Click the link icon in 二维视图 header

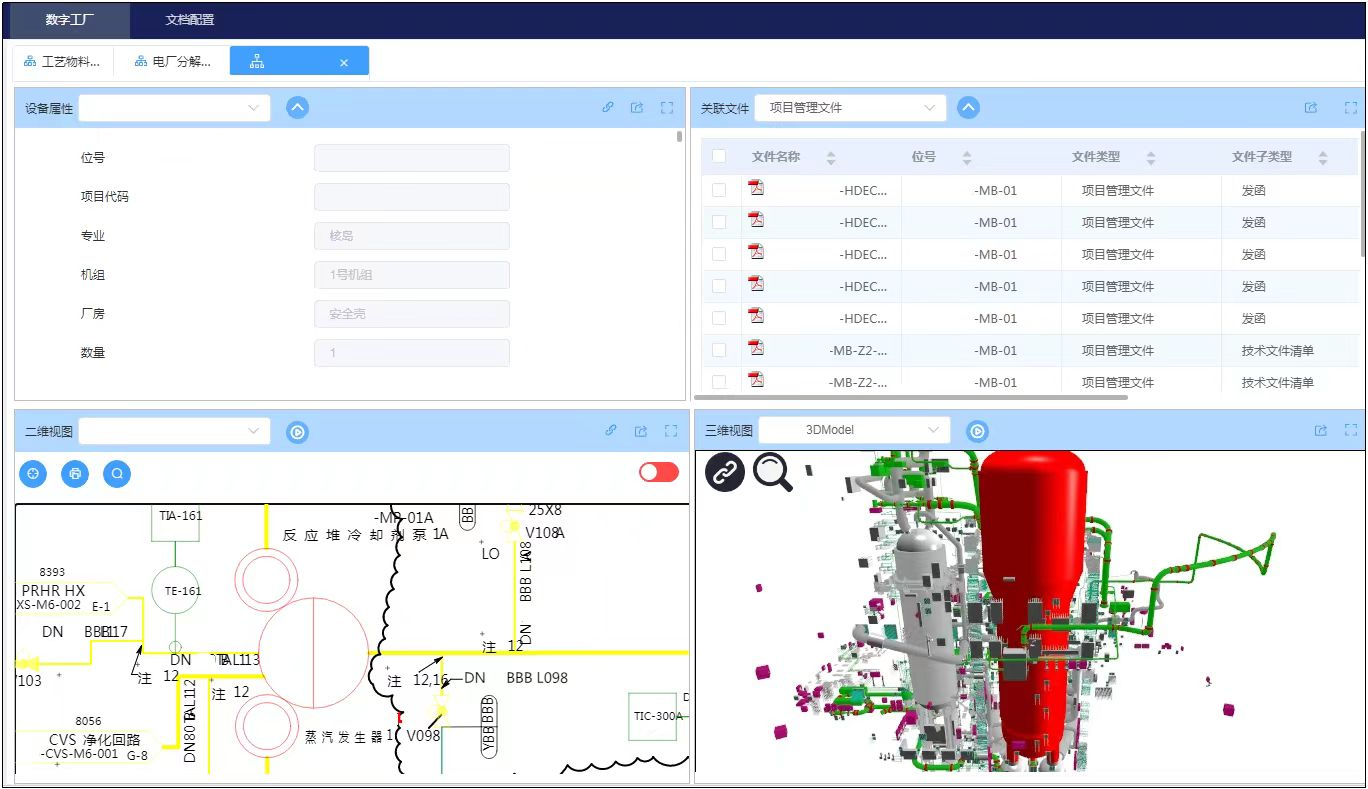point(611,431)
